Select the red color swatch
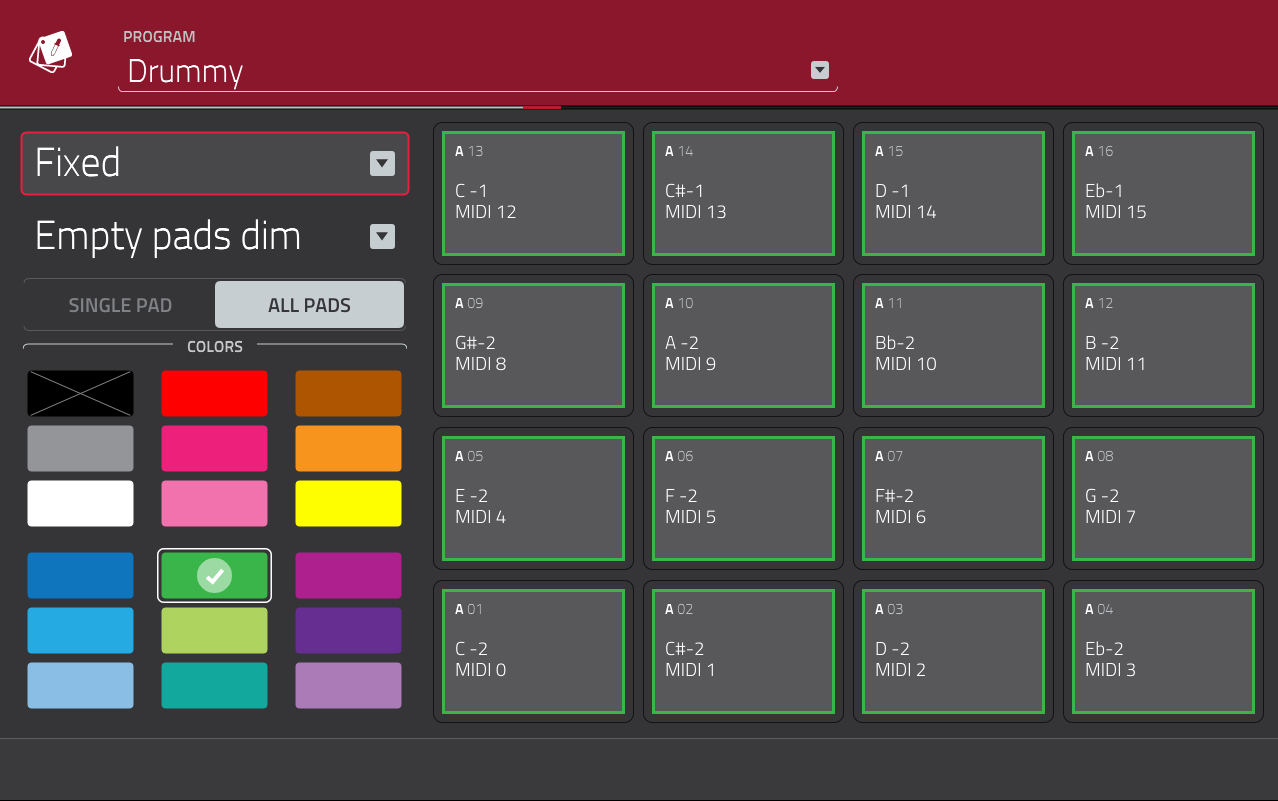The height and width of the screenshot is (801, 1278). point(214,393)
